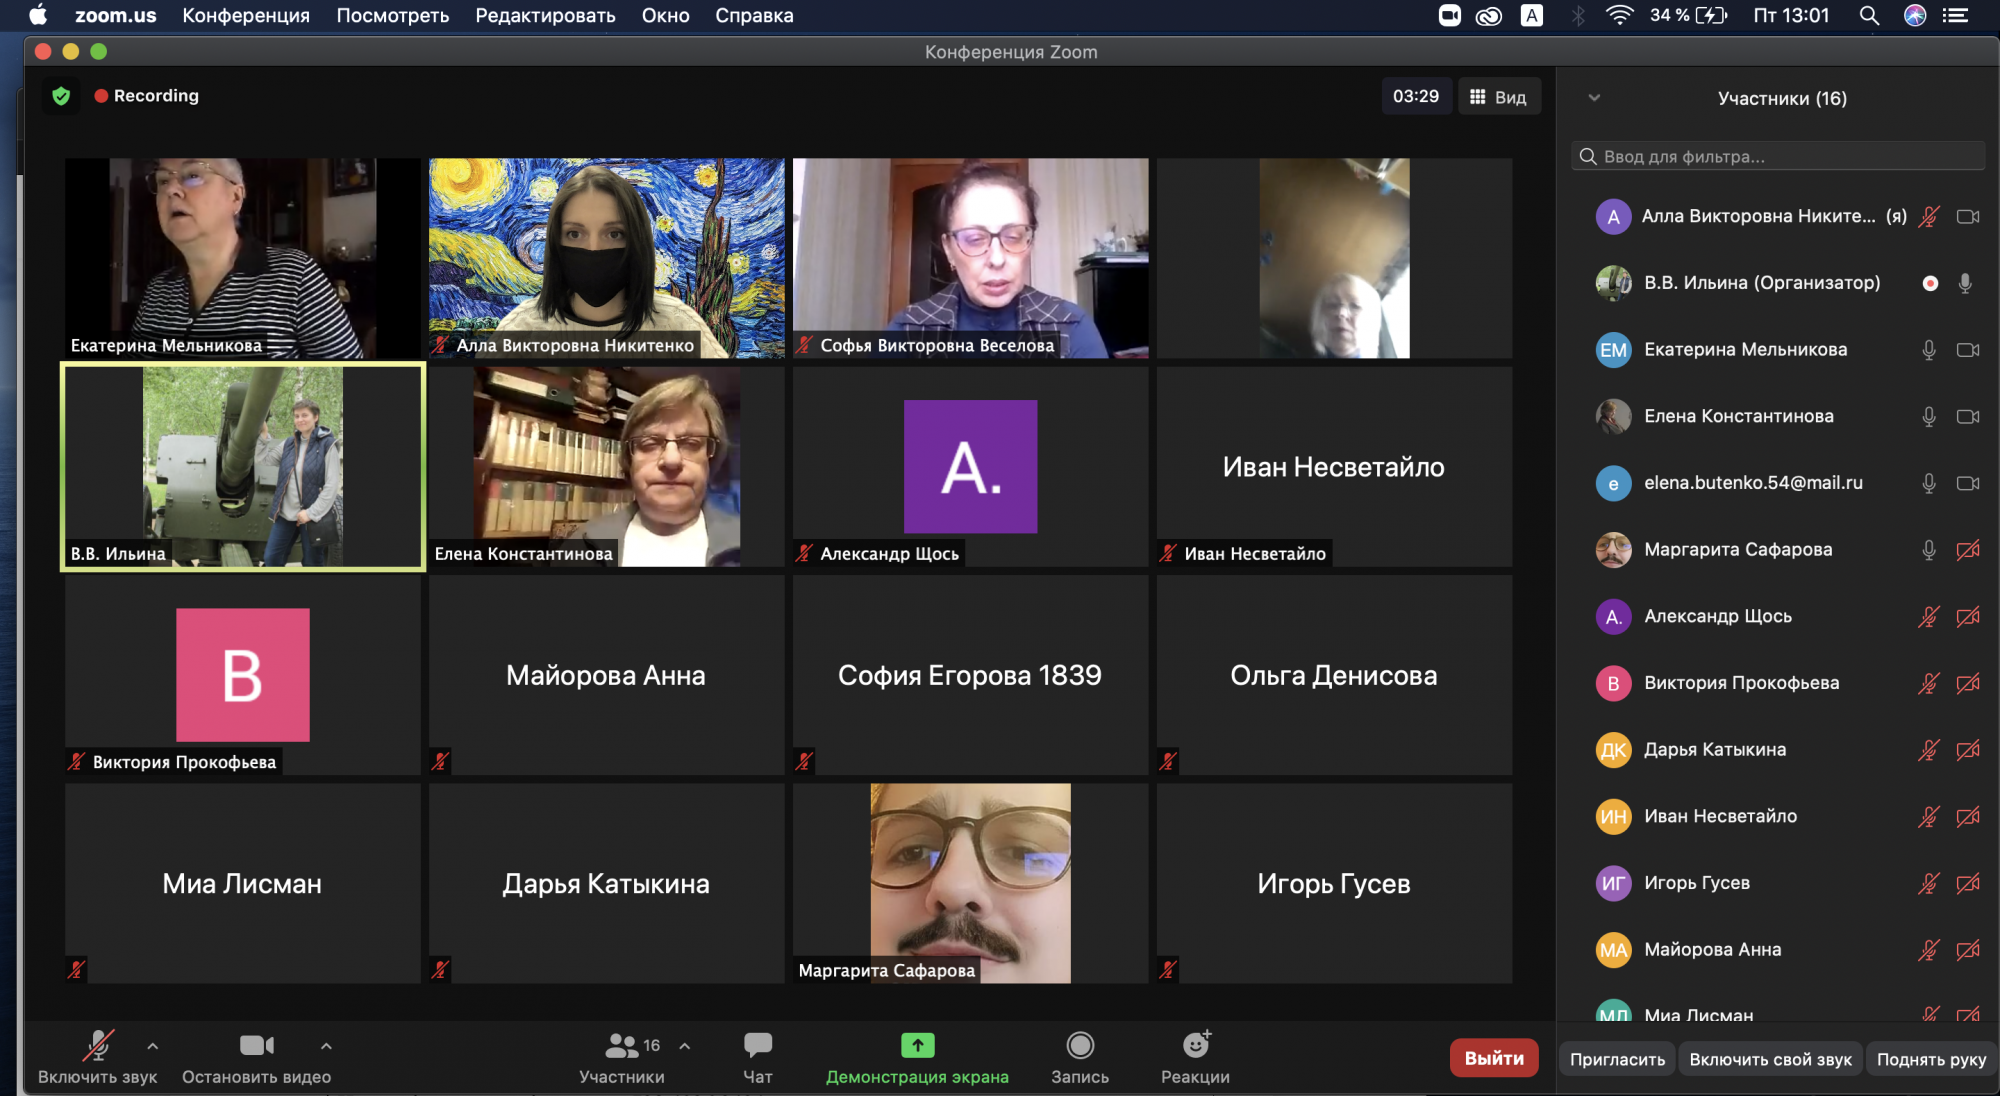Viewport: 2000px width, 1096px height.
Task: Select Софья Викторовна Веселова video tile
Action: (970, 258)
